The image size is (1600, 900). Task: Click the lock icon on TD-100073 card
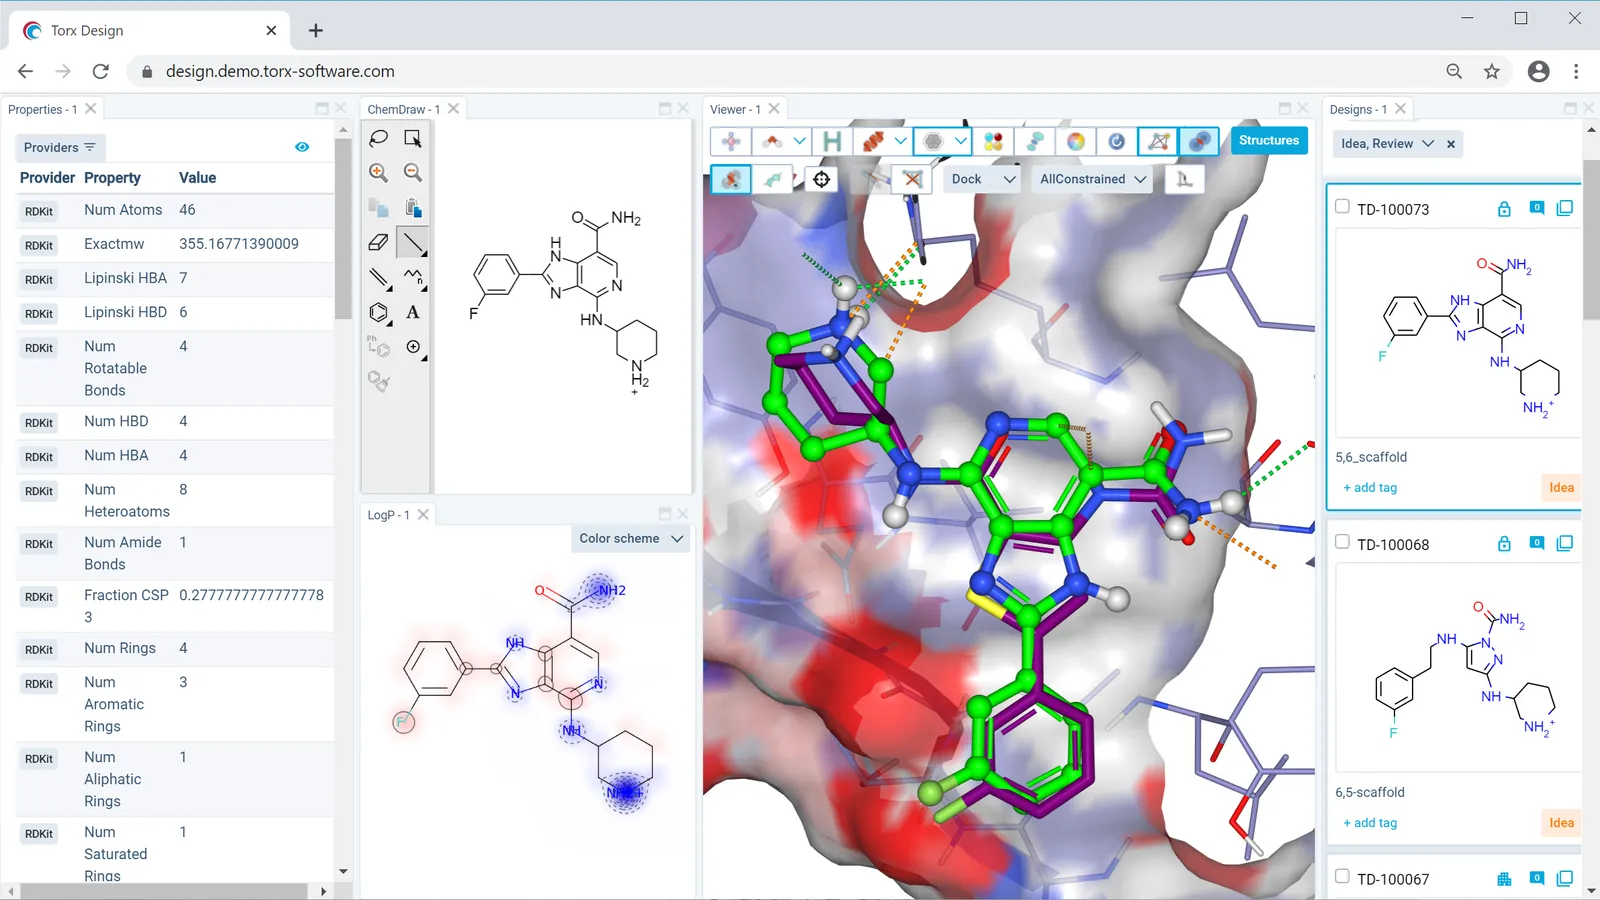[1504, 208]
